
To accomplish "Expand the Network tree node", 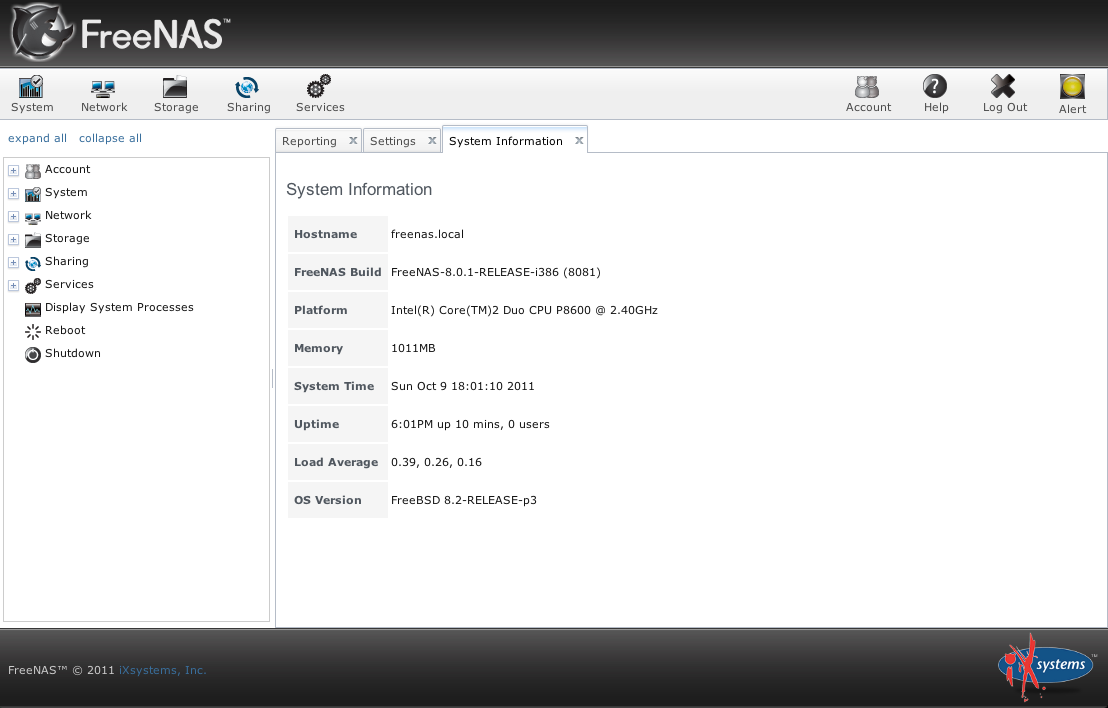I will [13, 217].
